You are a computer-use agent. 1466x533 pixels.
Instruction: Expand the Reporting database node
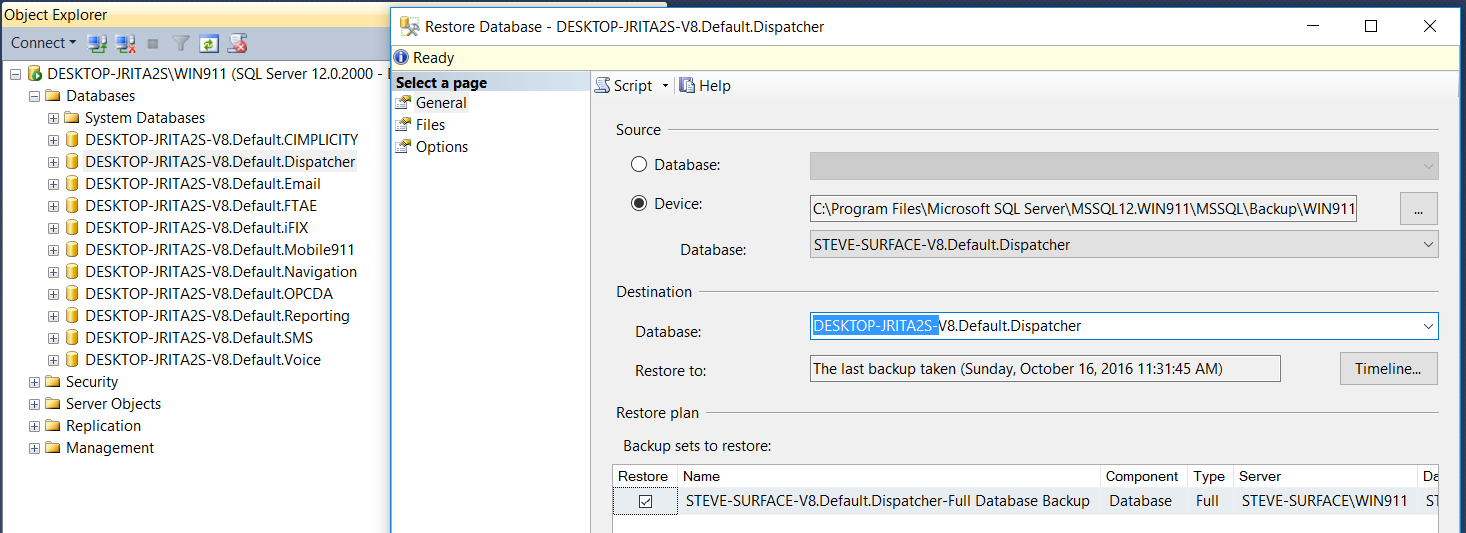pyautogui.click(x=54, y=316)
